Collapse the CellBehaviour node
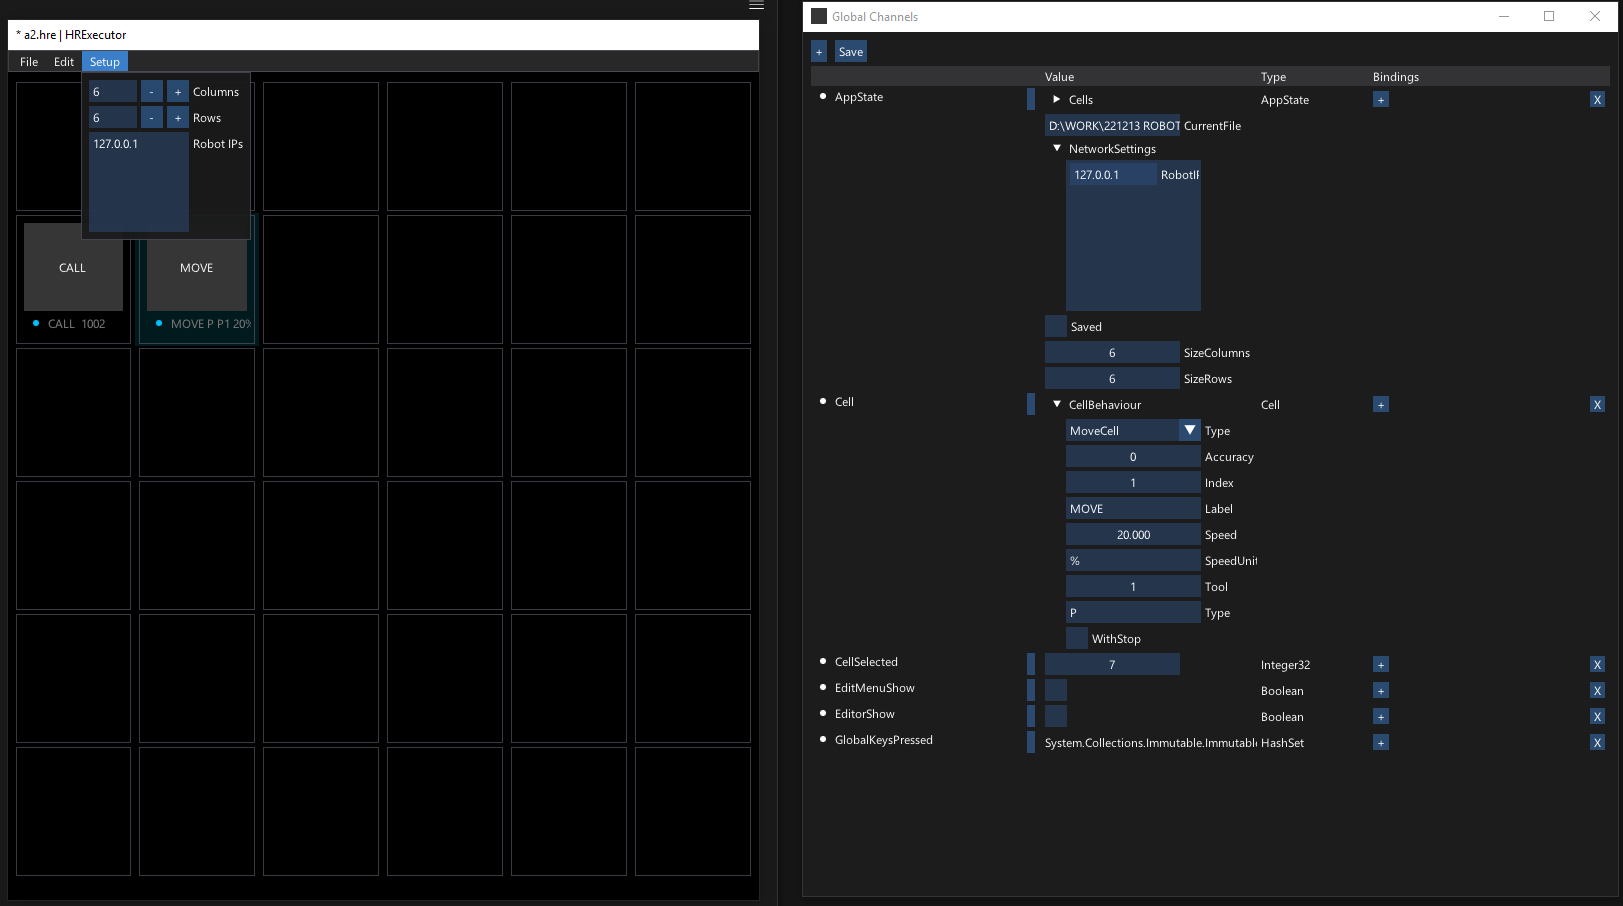 click(1057, 404)
